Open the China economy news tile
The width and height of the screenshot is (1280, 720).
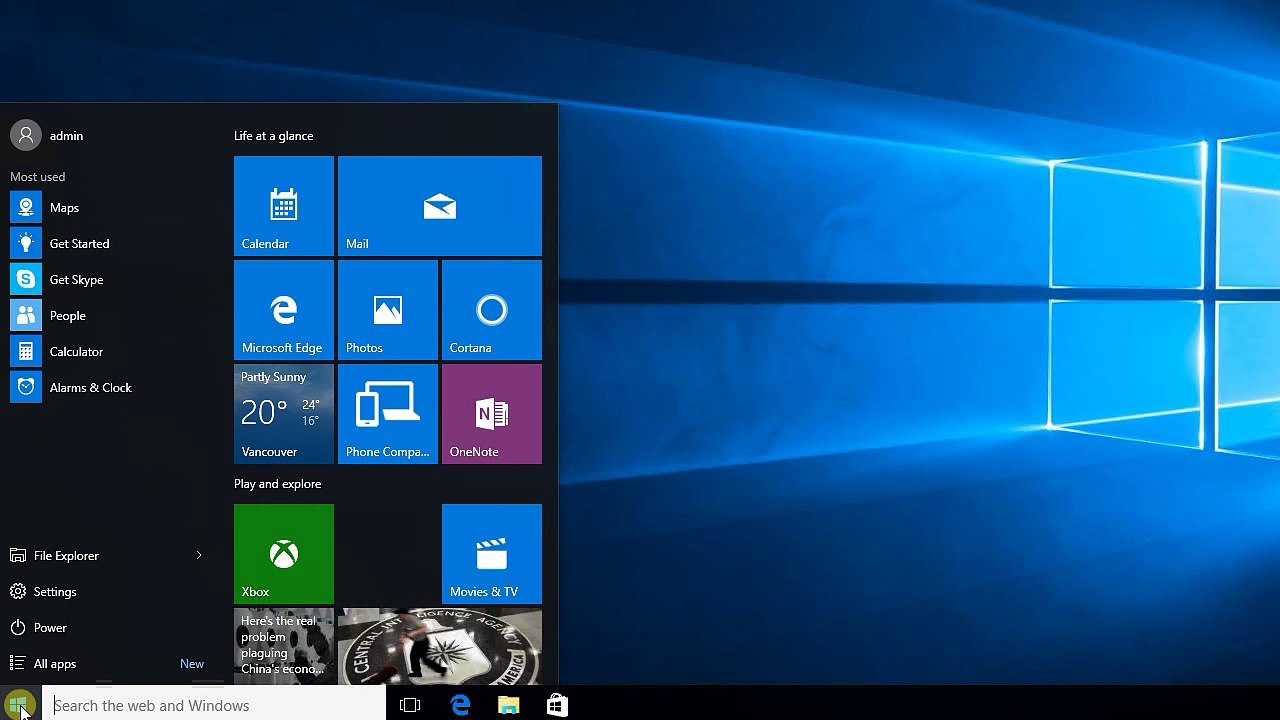pos(284,647)
